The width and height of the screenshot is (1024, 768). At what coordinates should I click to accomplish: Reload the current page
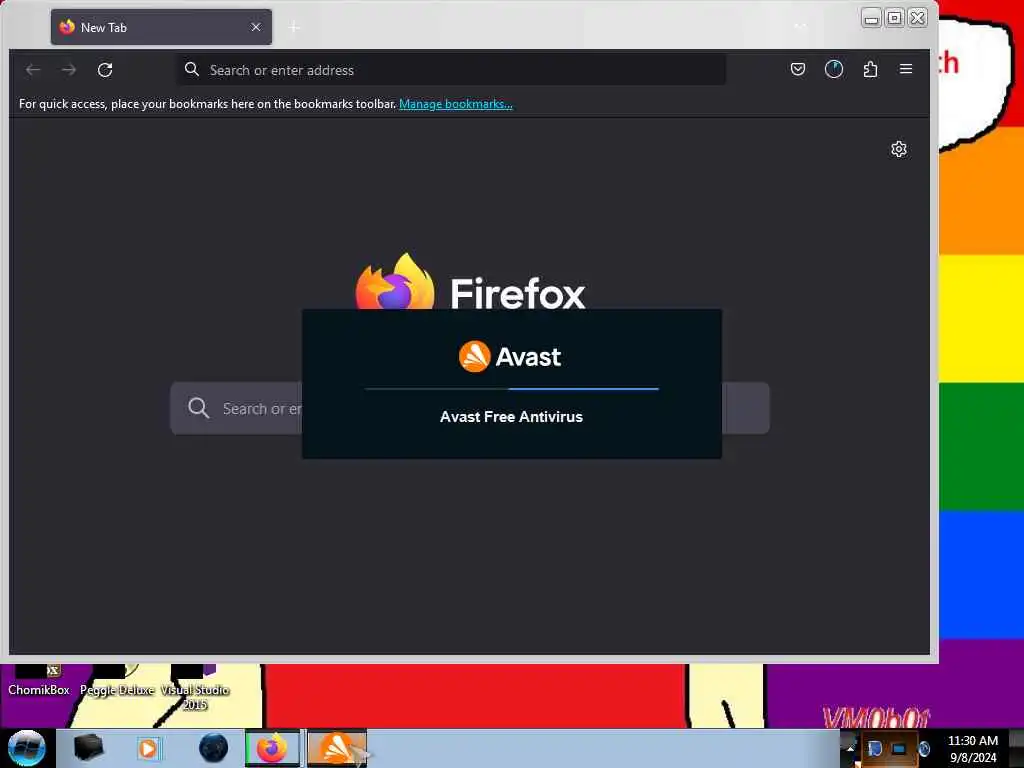[x=105, y=70]
